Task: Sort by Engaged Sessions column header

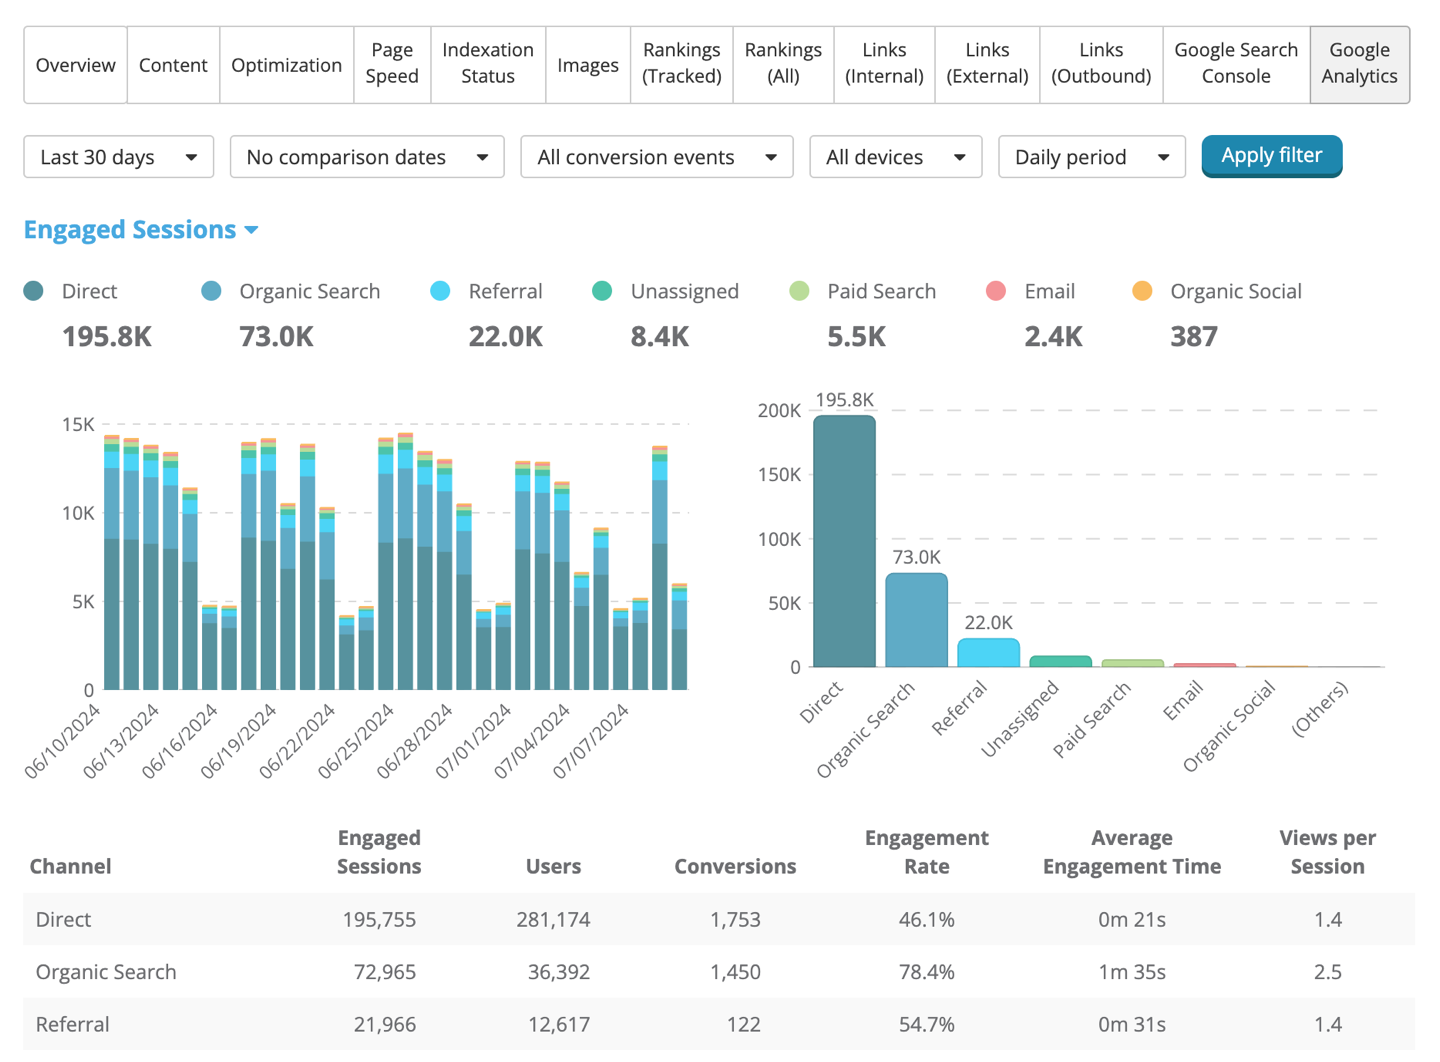Action: [379, 852]
